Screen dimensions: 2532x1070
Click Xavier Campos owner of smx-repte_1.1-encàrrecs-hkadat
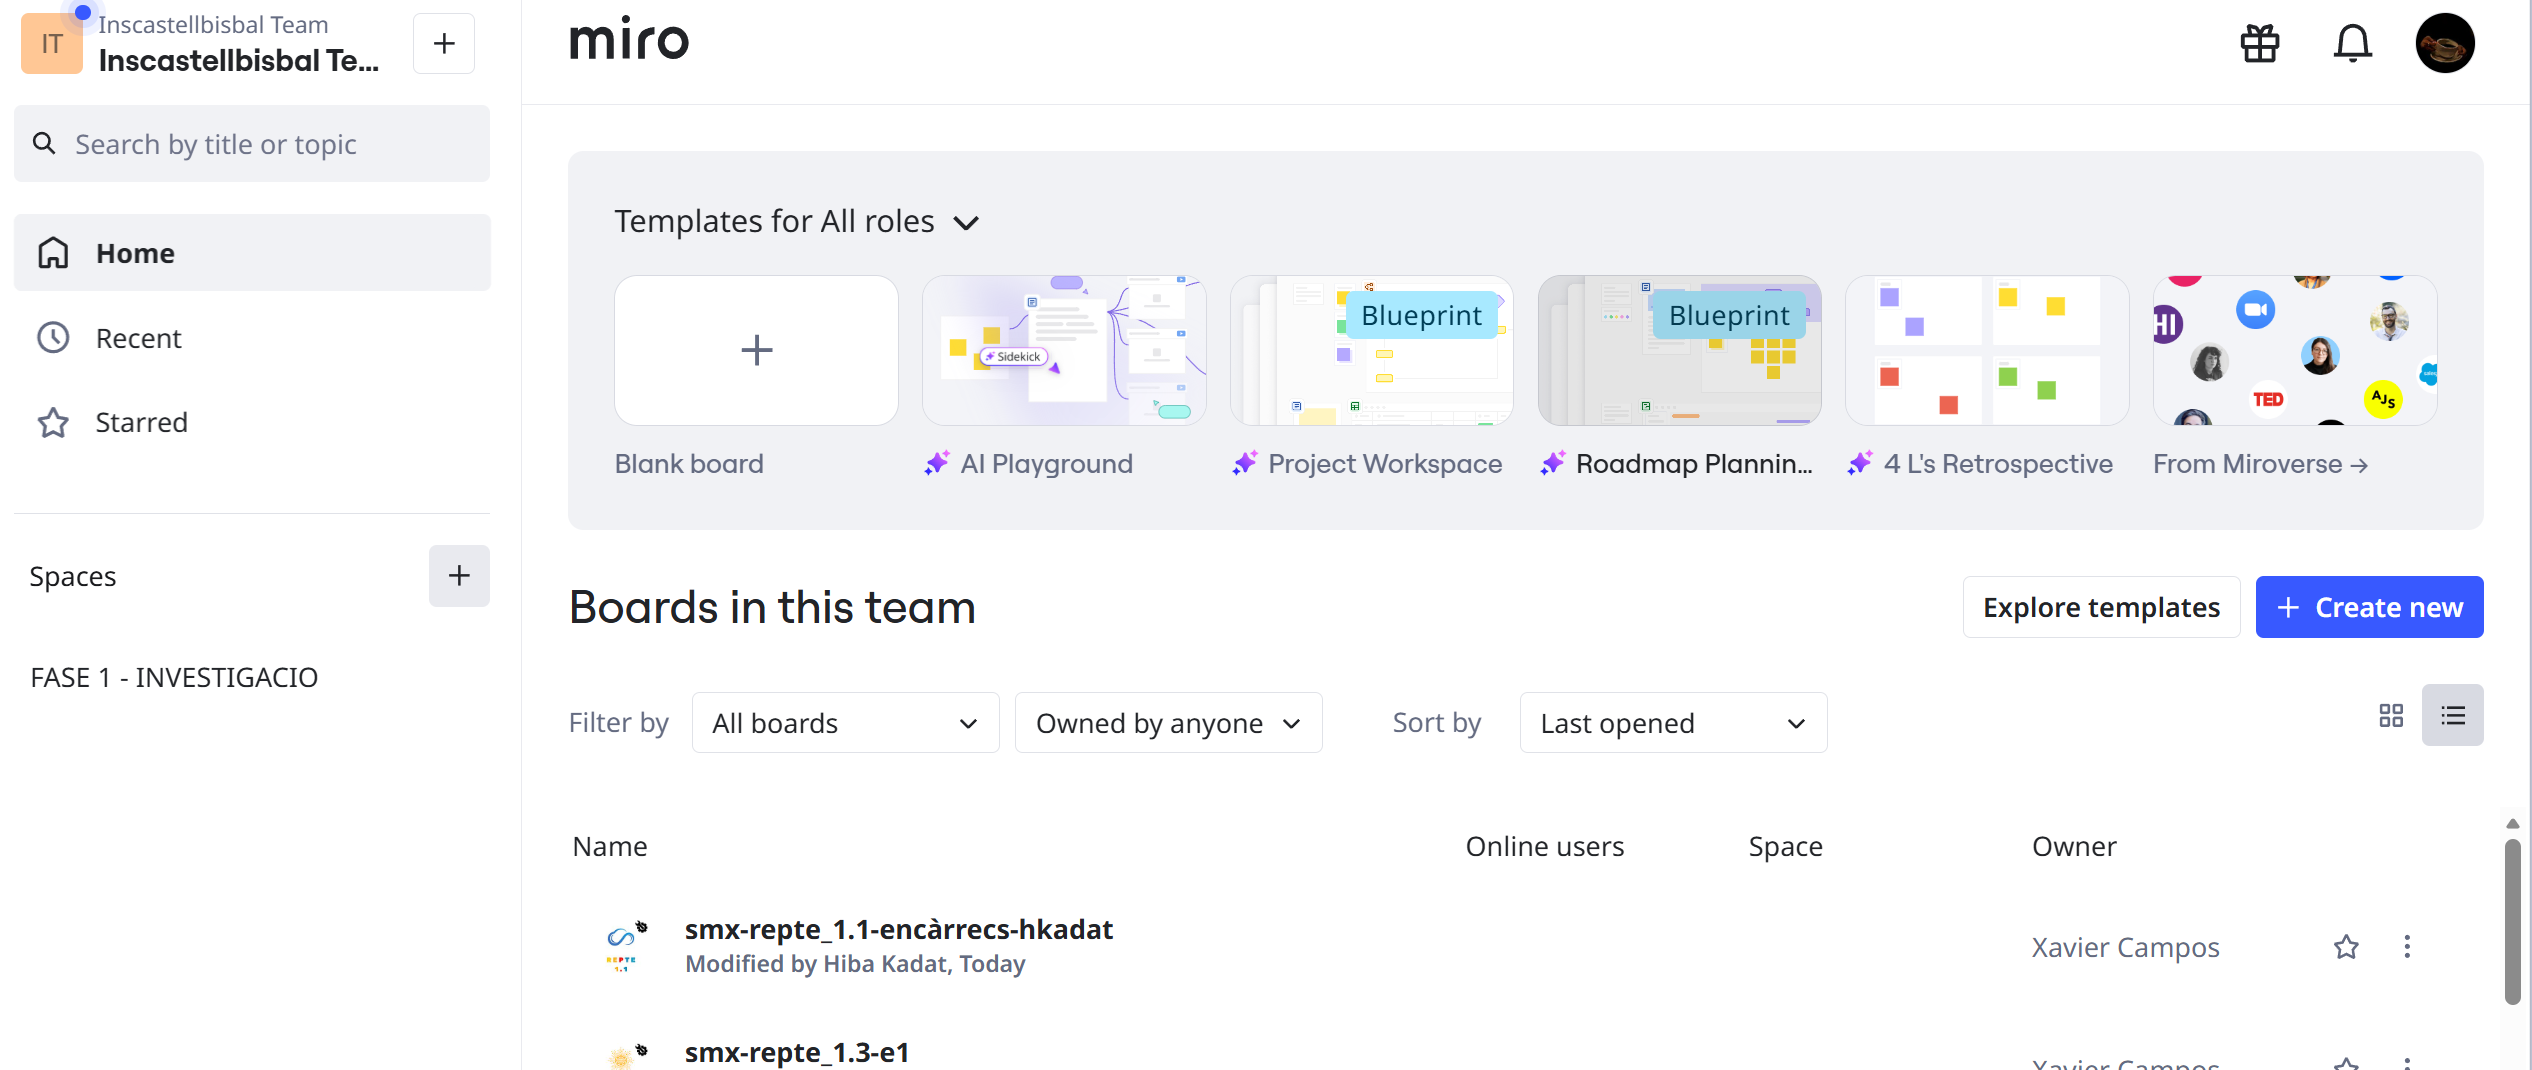point(2125,947)
